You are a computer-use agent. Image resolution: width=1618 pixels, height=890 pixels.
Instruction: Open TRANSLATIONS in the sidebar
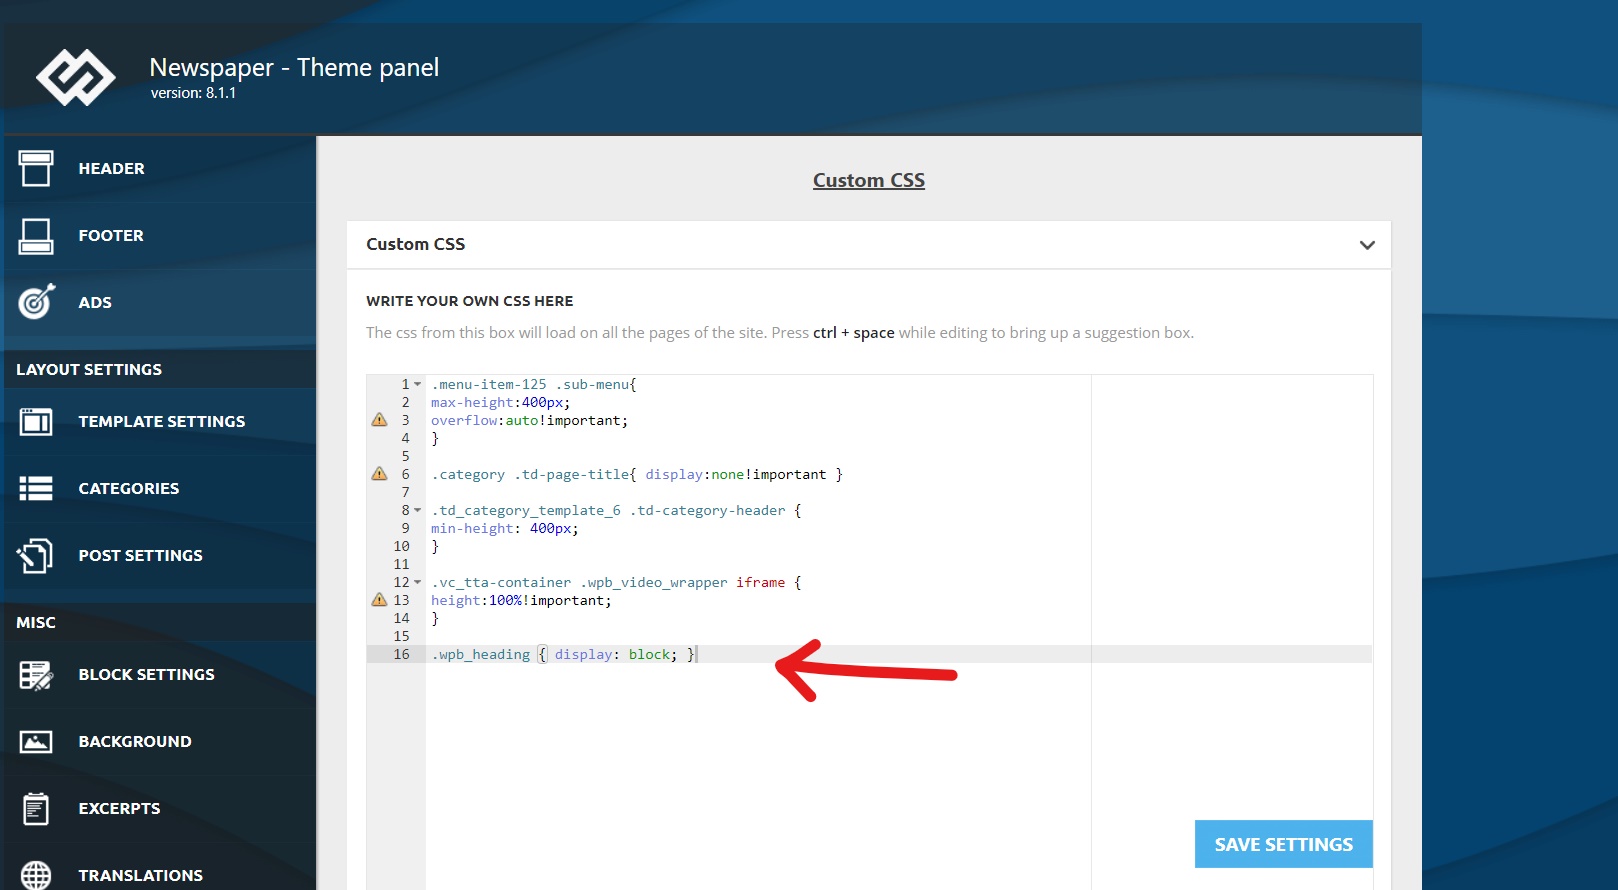coord(160,875)
